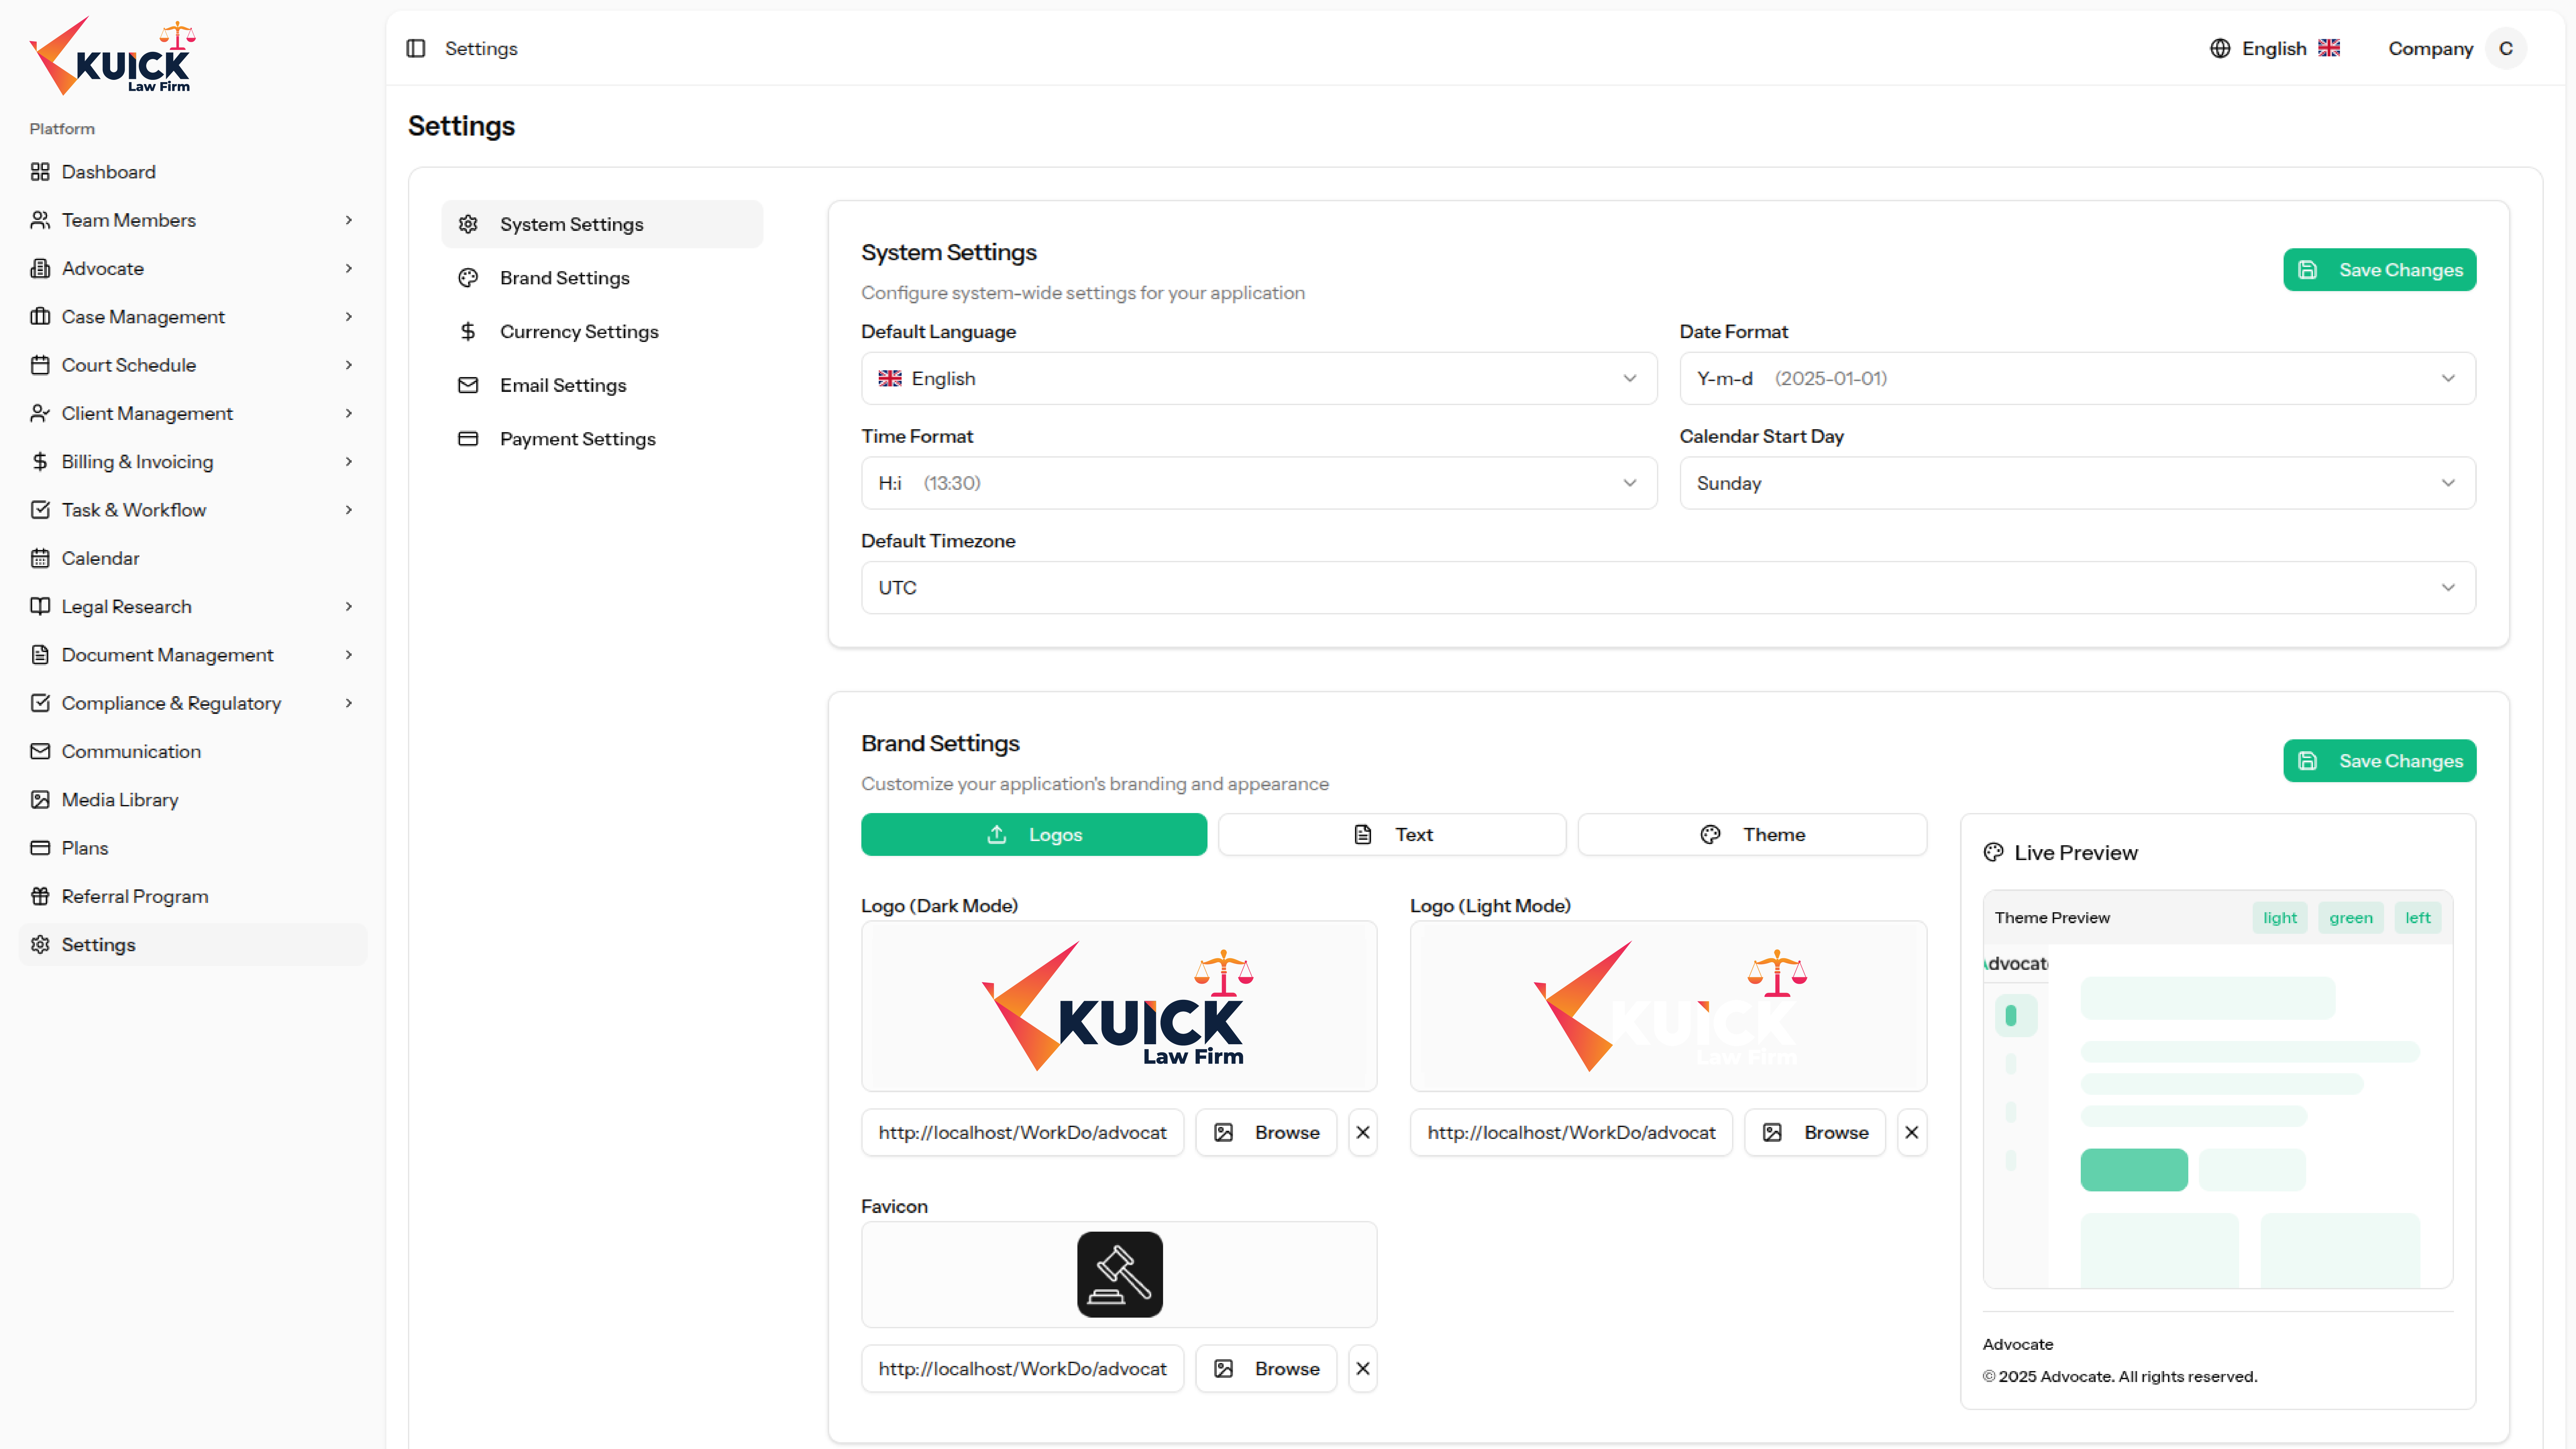Open System Settings section
2576x1449 pixels.
(x=602, y=224)
